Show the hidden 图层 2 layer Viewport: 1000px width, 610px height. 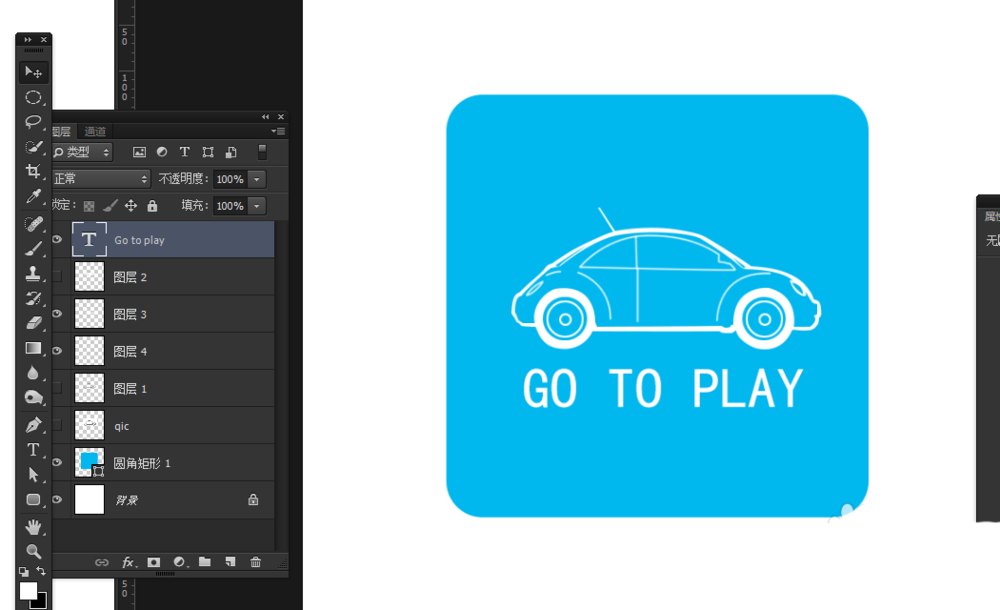[57, 277]
